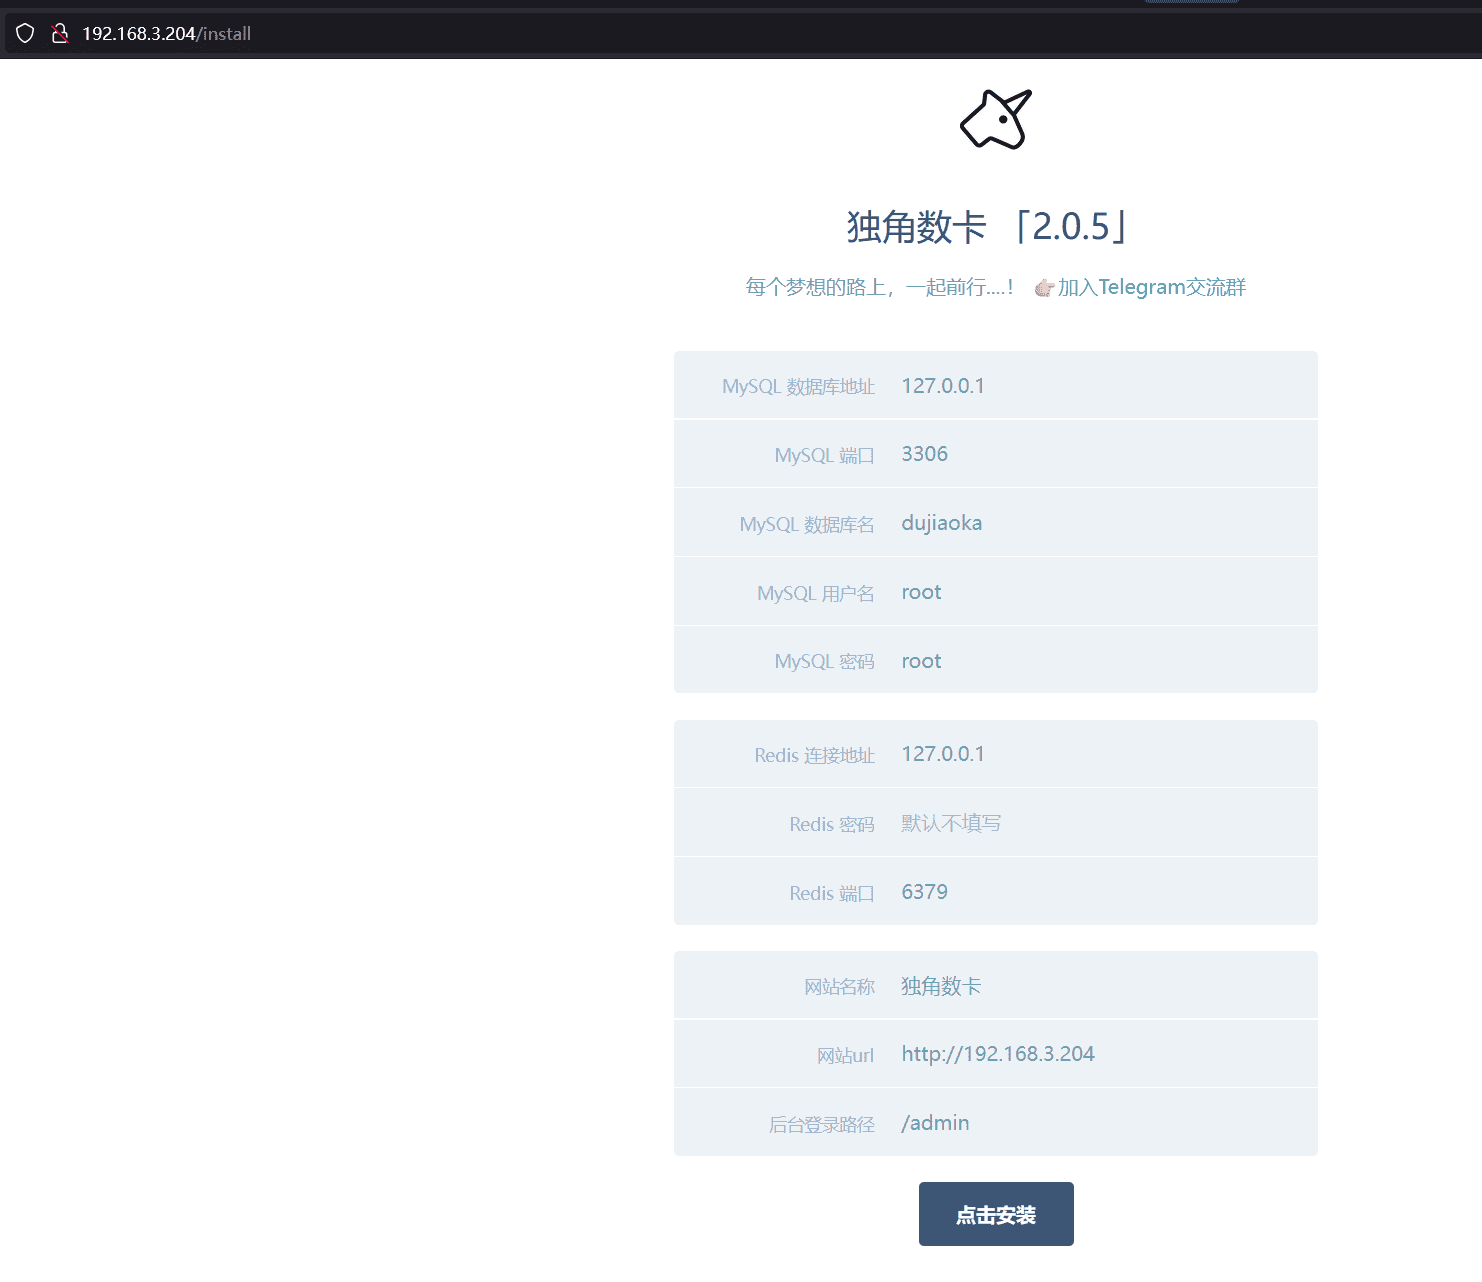Click the 网站名称 input field
This screenshot has width=1482, height=1282.
(x=1100, y=986)
